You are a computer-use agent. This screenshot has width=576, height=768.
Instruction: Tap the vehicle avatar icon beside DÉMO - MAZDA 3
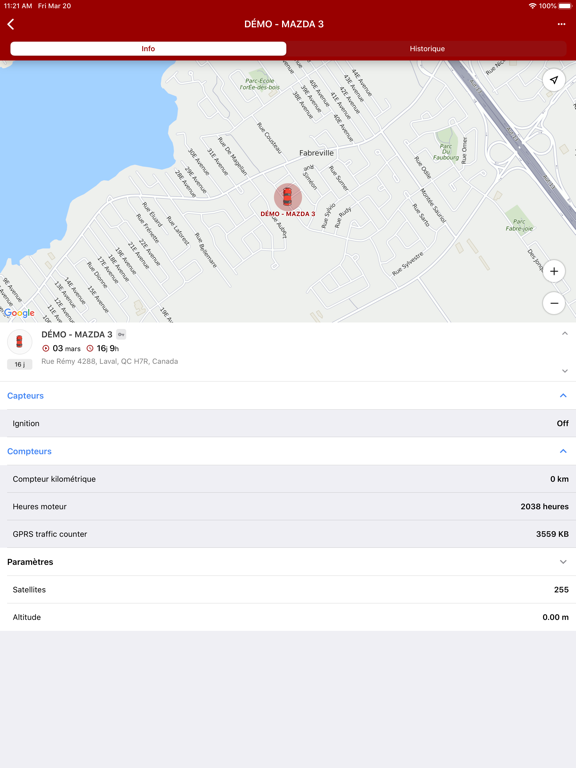pyautogui.click(x=20, y=341)
